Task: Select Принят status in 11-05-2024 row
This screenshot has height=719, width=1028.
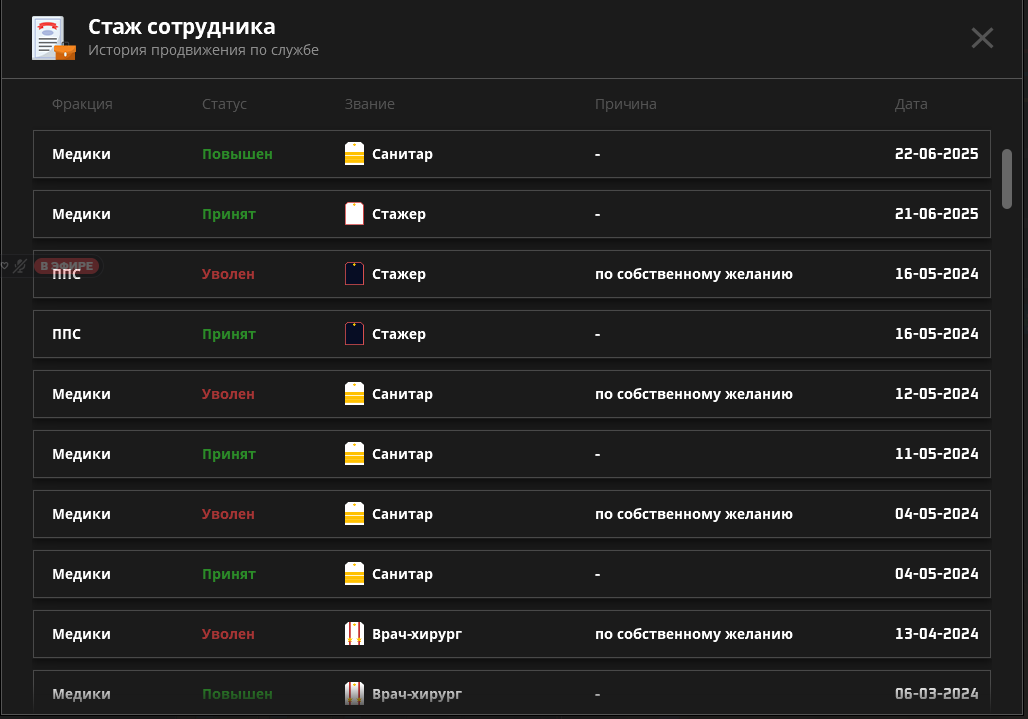Action: 229,454
